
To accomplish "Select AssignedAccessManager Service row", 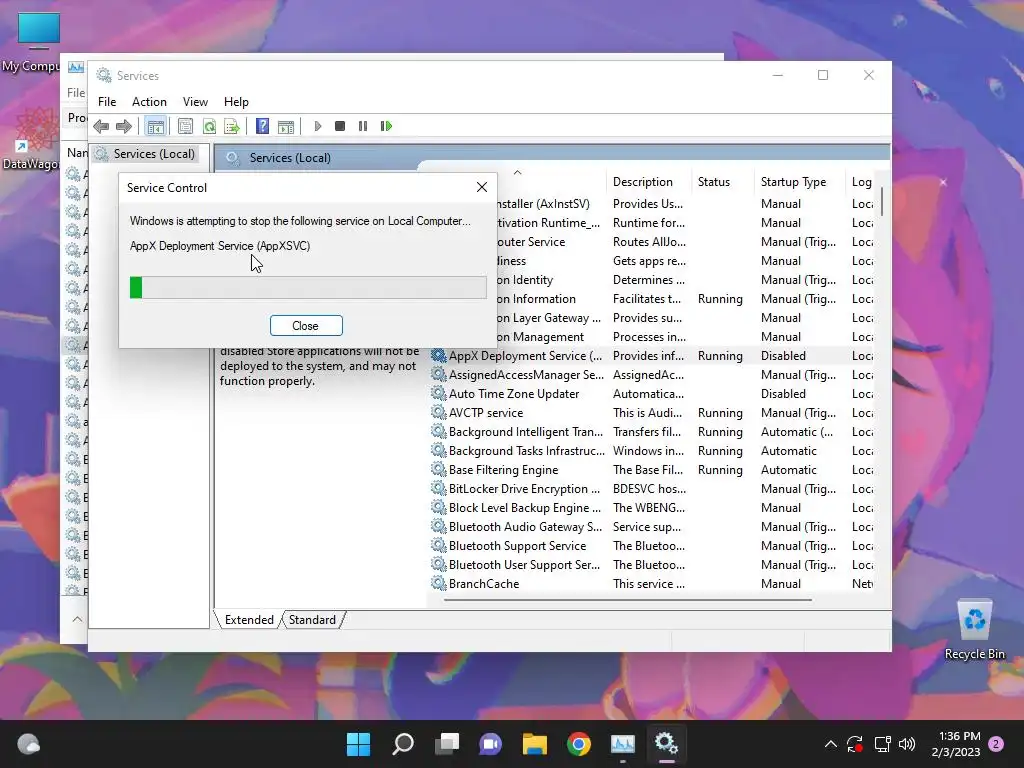I will [x=652, y=375].
